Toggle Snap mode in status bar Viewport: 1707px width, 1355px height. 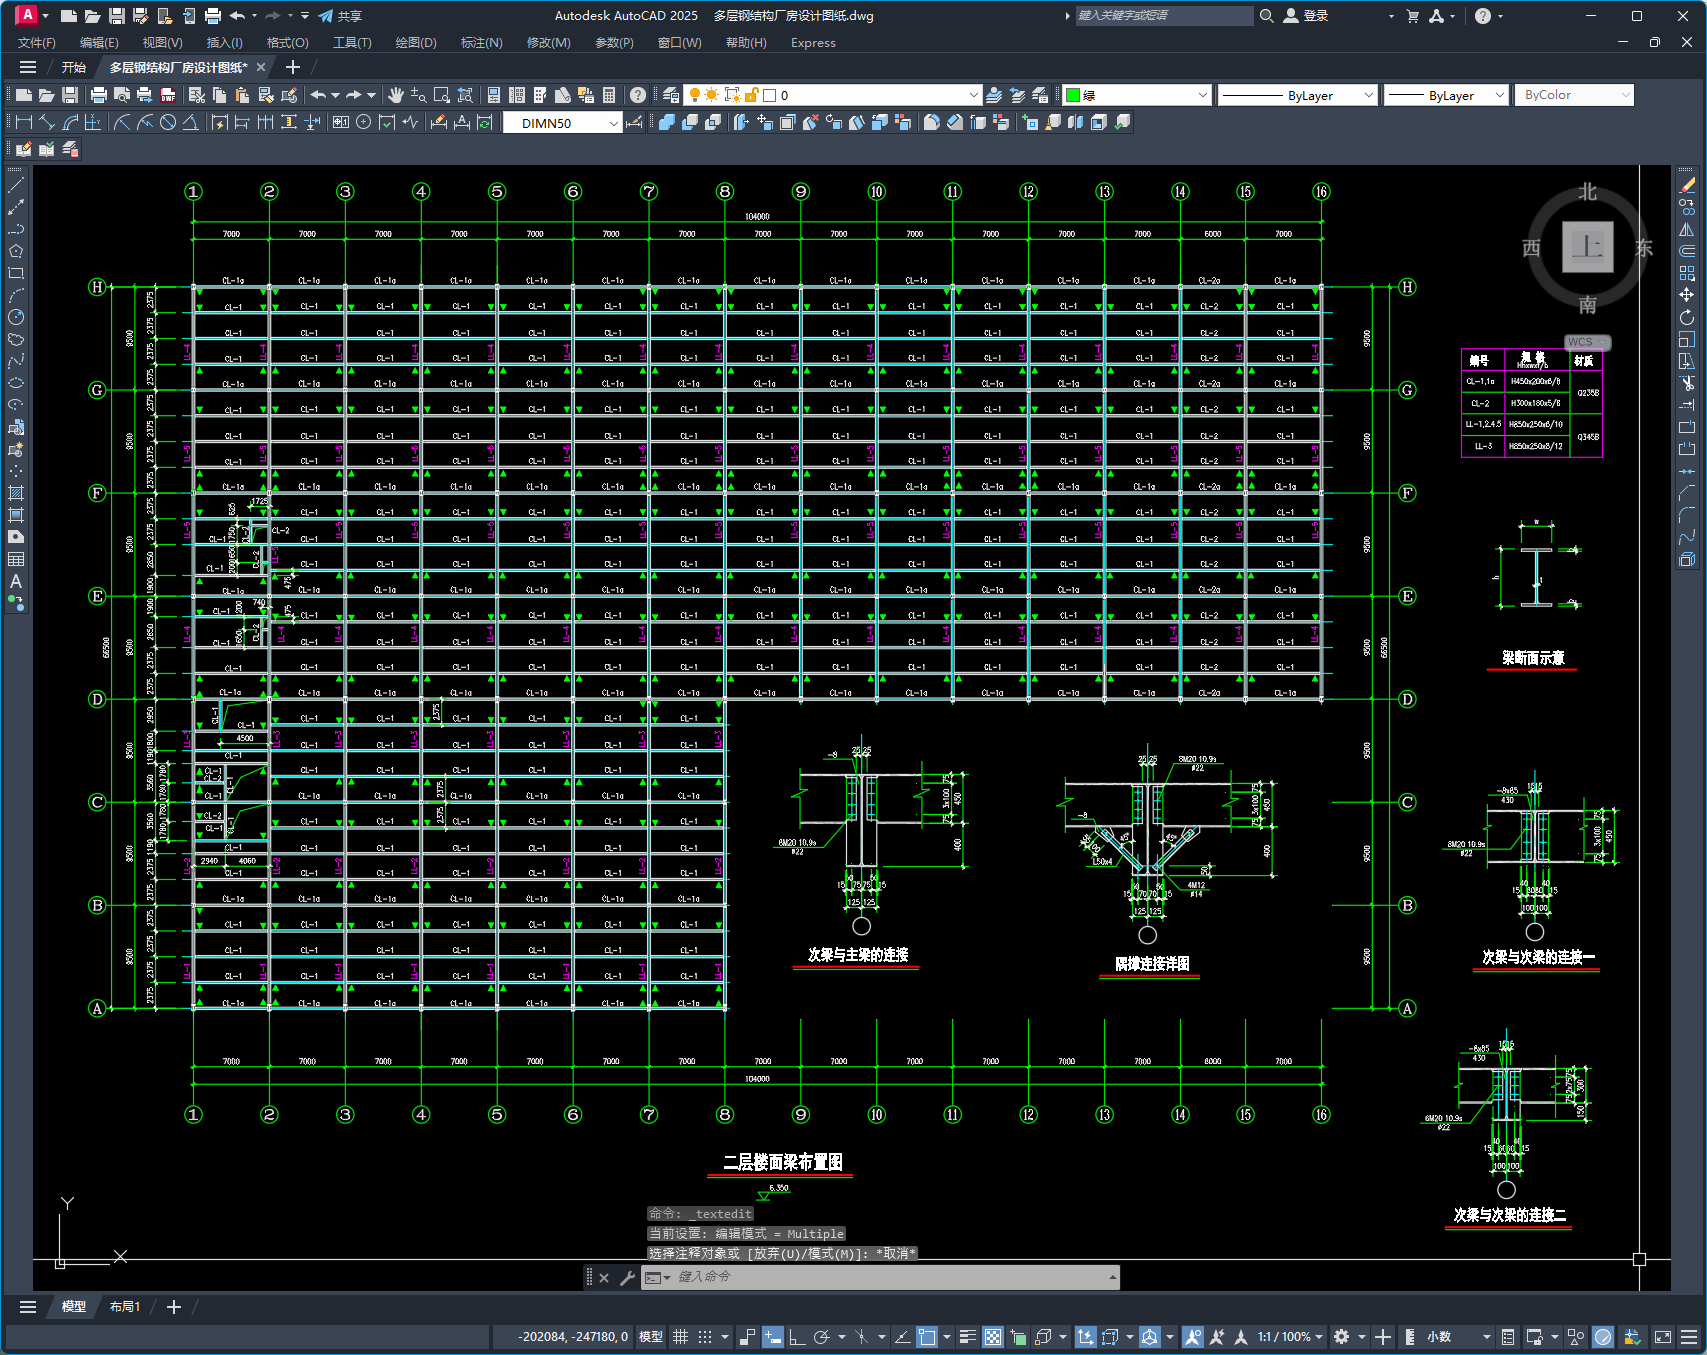coord(705,1337)
